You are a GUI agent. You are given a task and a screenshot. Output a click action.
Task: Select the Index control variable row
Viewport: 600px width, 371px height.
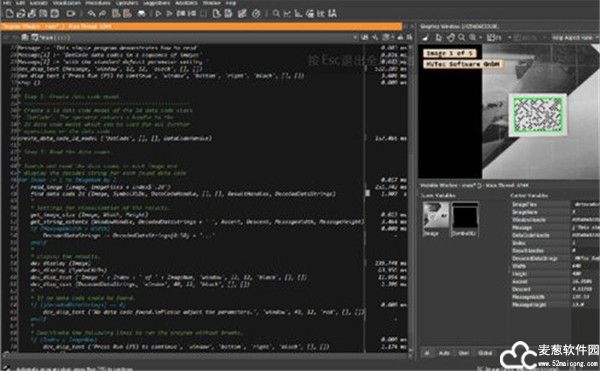click(x=555, y=243)
